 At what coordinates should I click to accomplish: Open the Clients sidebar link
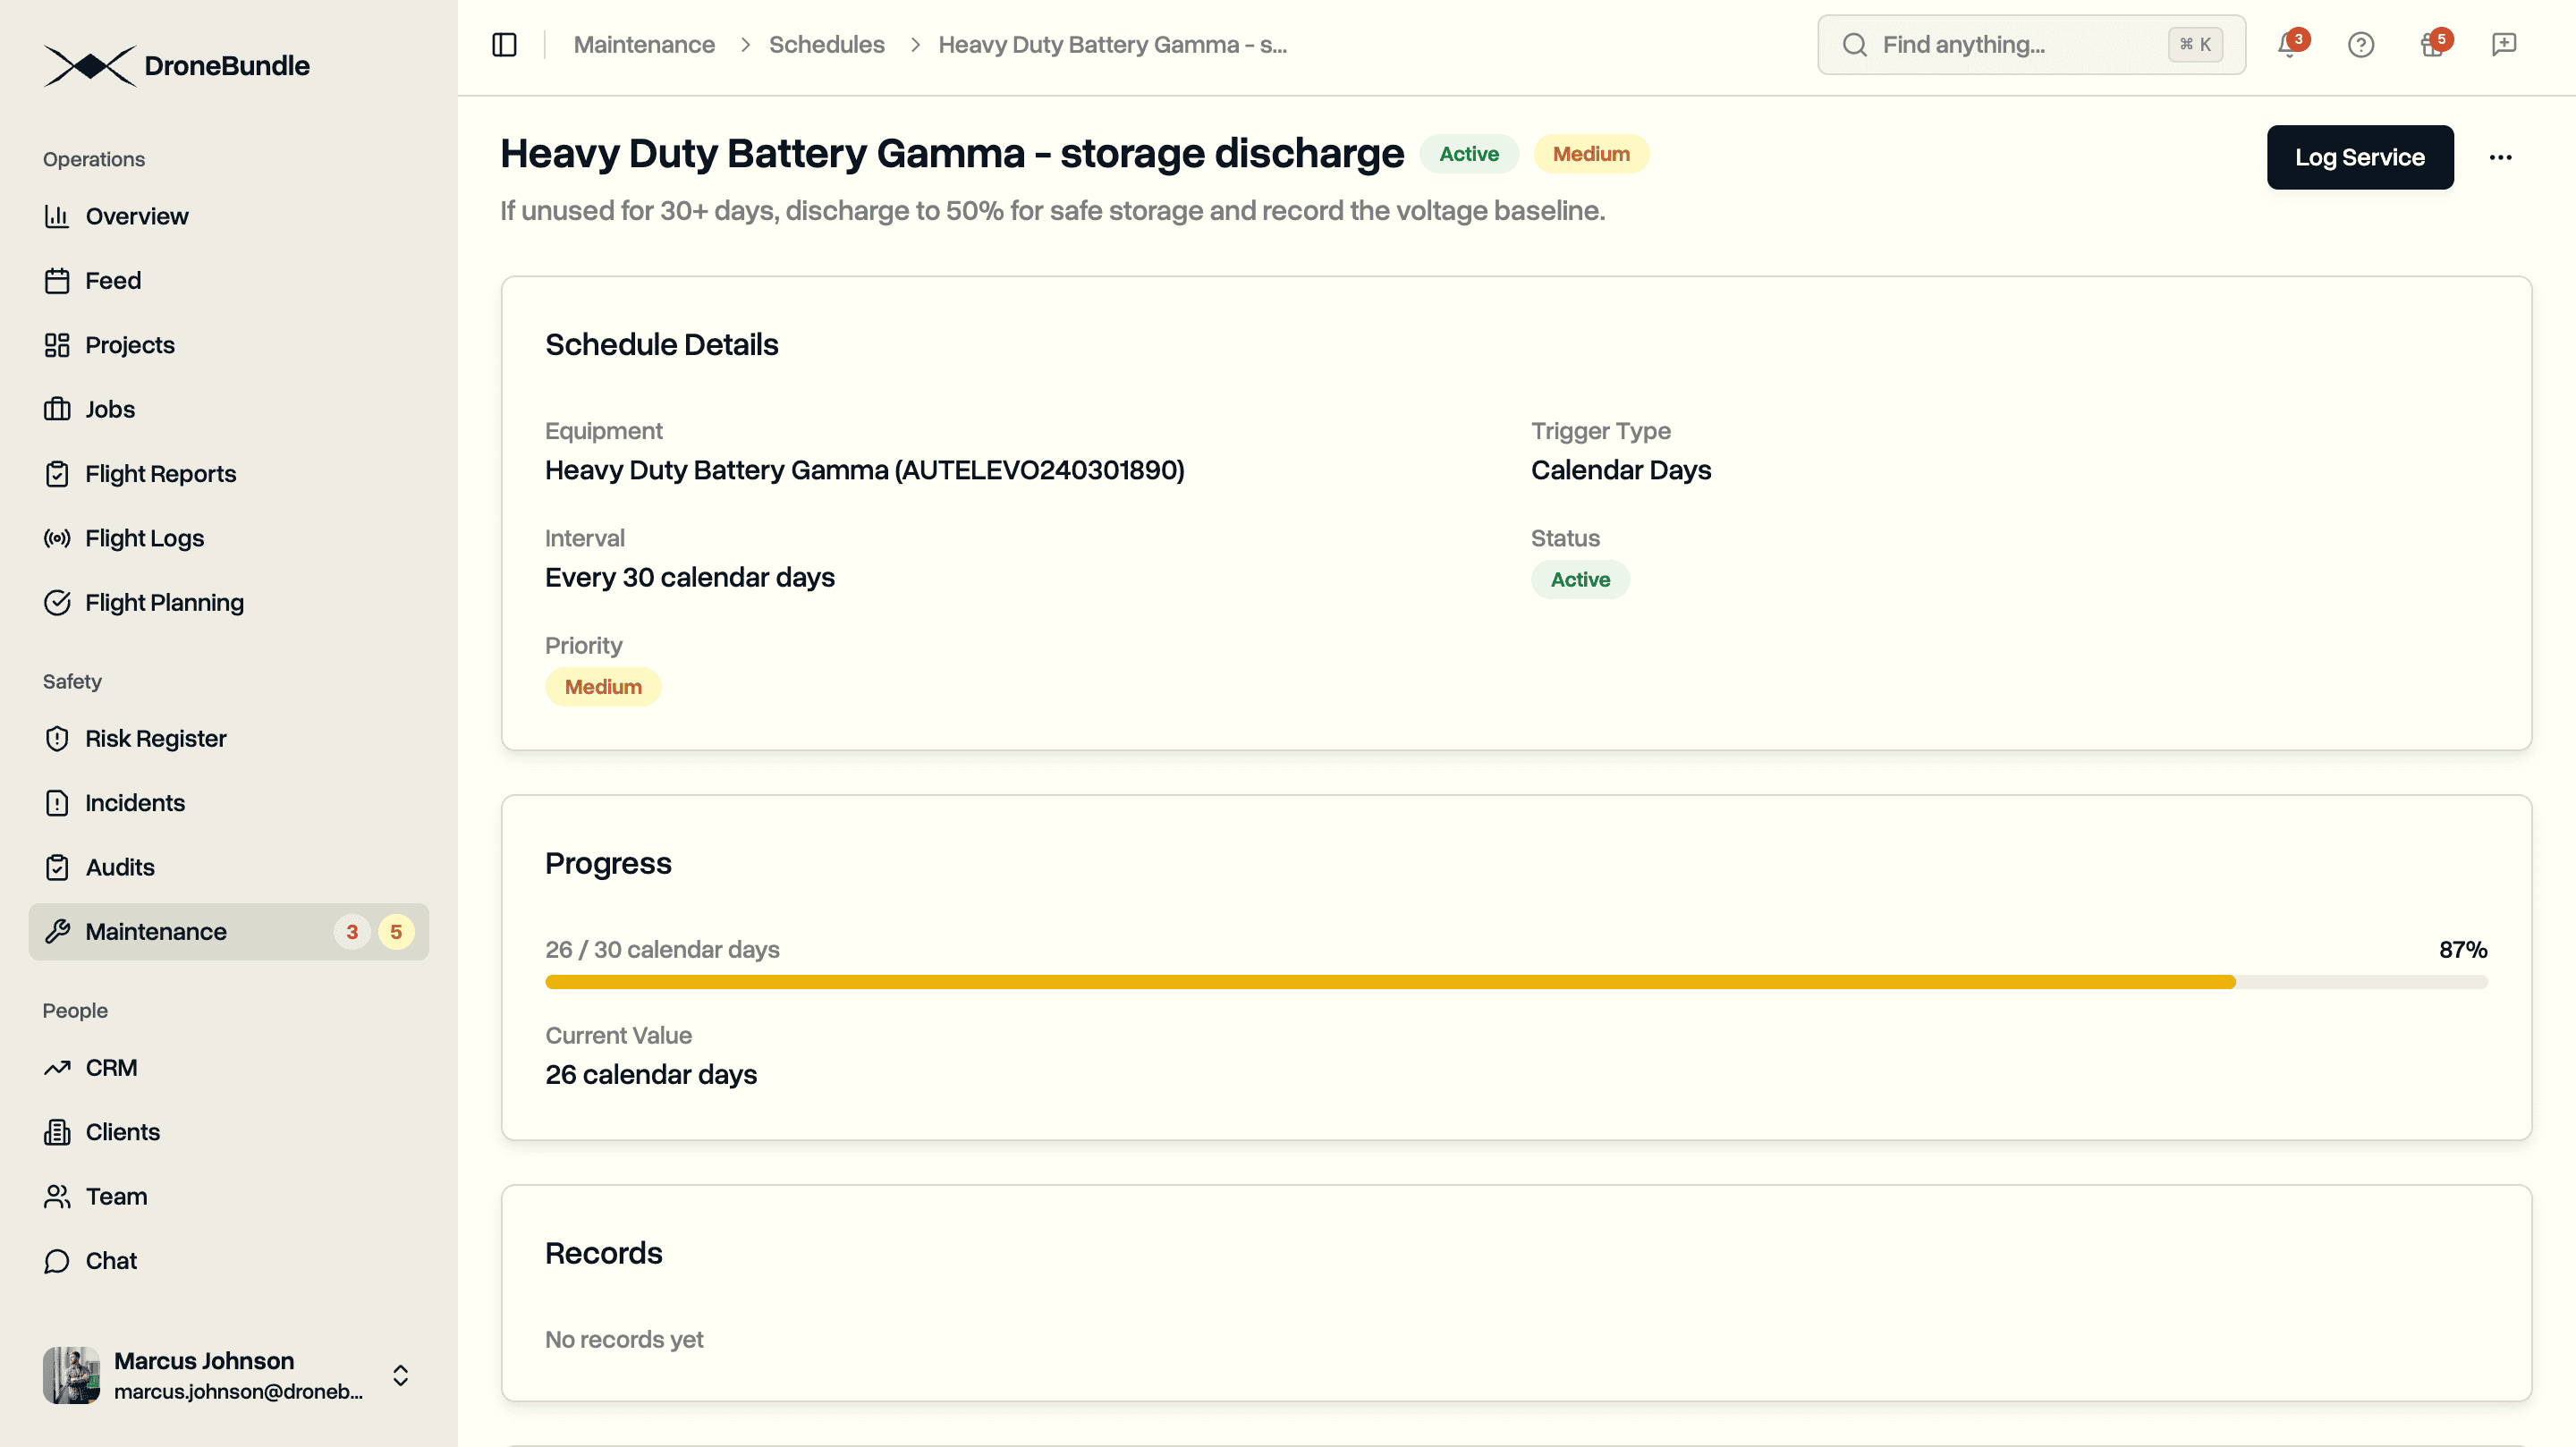[229, 1132]
